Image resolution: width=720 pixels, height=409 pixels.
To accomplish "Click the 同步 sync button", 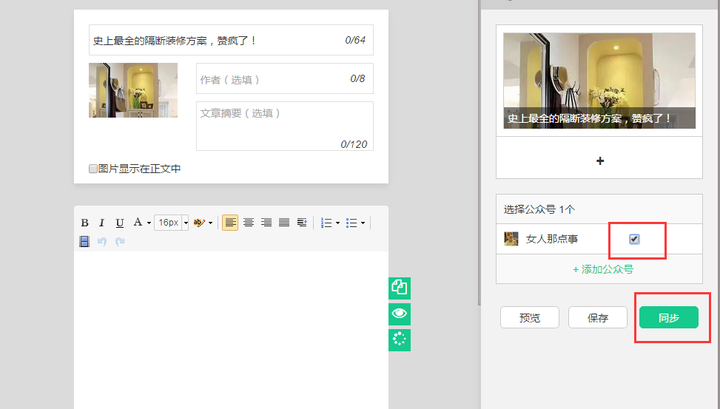I will click(x=669, y=317).
